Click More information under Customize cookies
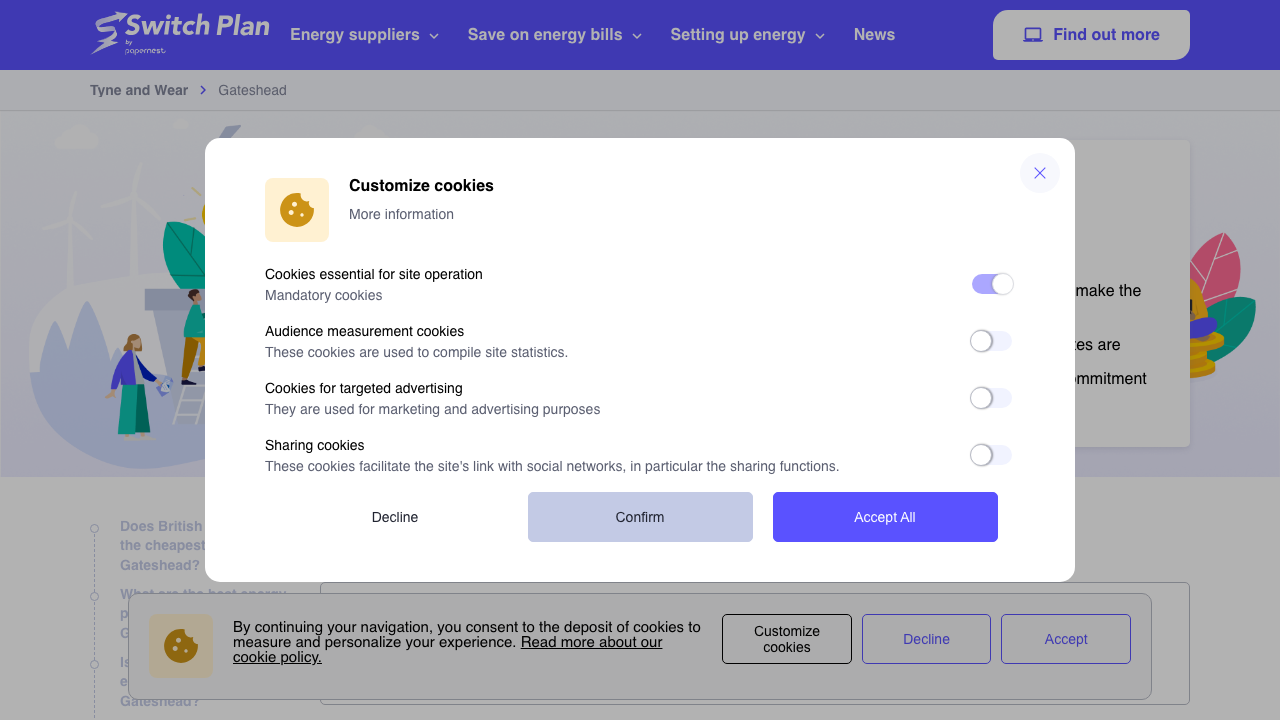The image size is (1280, 720). (x=401, y=214)
